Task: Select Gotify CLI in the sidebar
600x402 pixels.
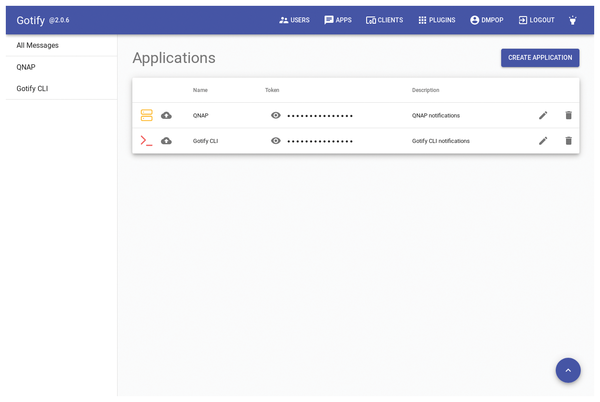Action: (61, 88)
